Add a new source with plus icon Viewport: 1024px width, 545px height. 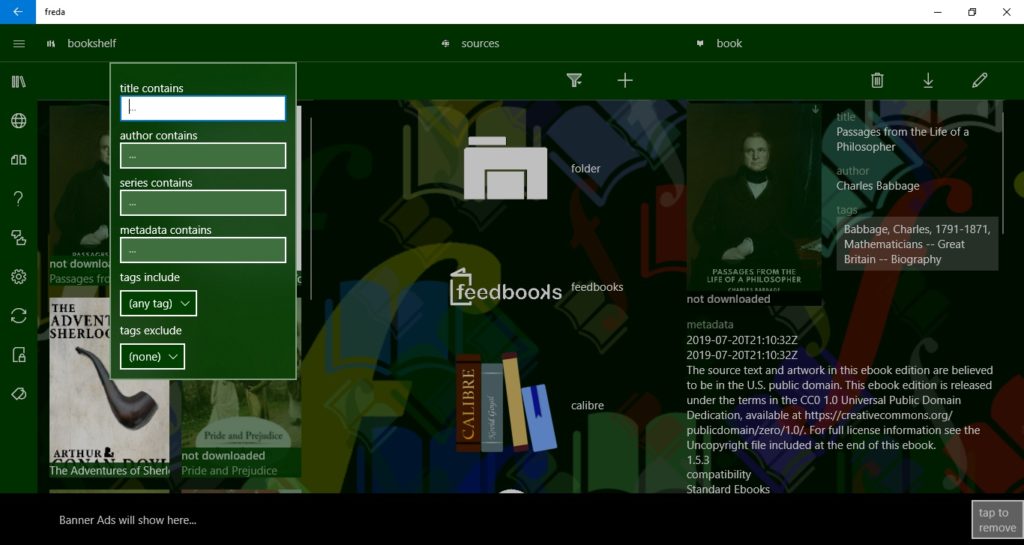625,80
